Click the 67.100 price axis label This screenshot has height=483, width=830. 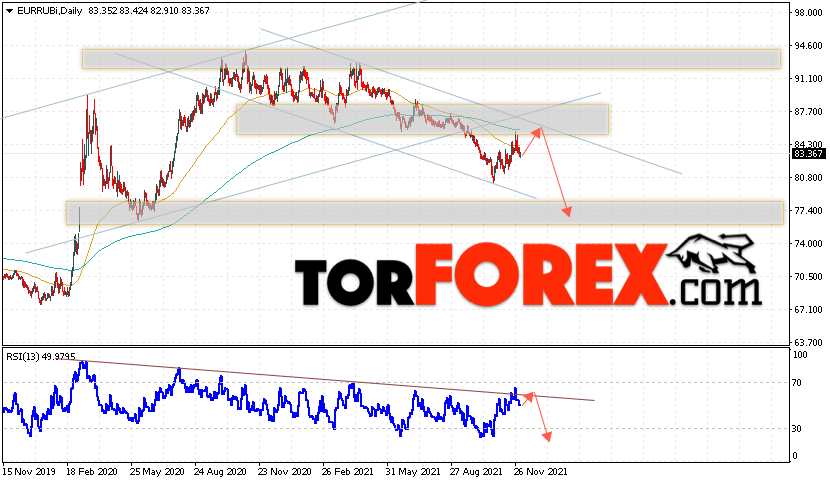point(808,309)
